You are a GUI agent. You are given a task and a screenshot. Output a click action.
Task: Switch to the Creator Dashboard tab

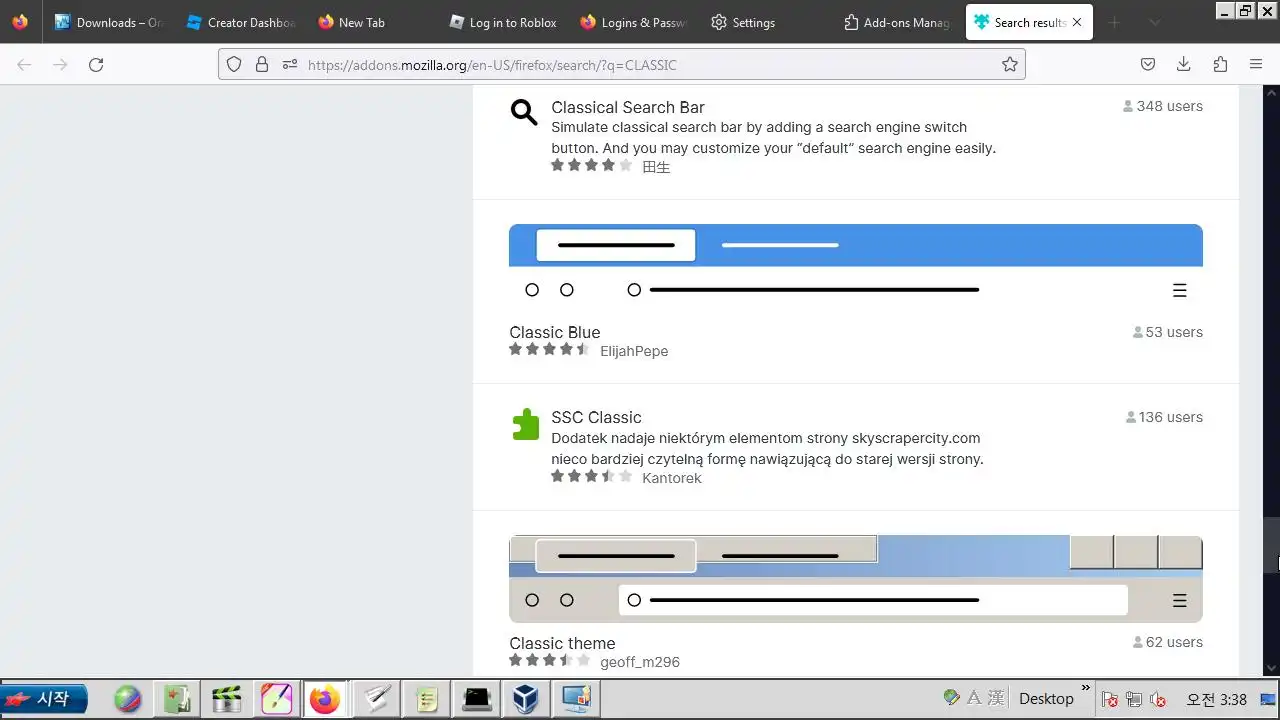(x=241, y=22)
